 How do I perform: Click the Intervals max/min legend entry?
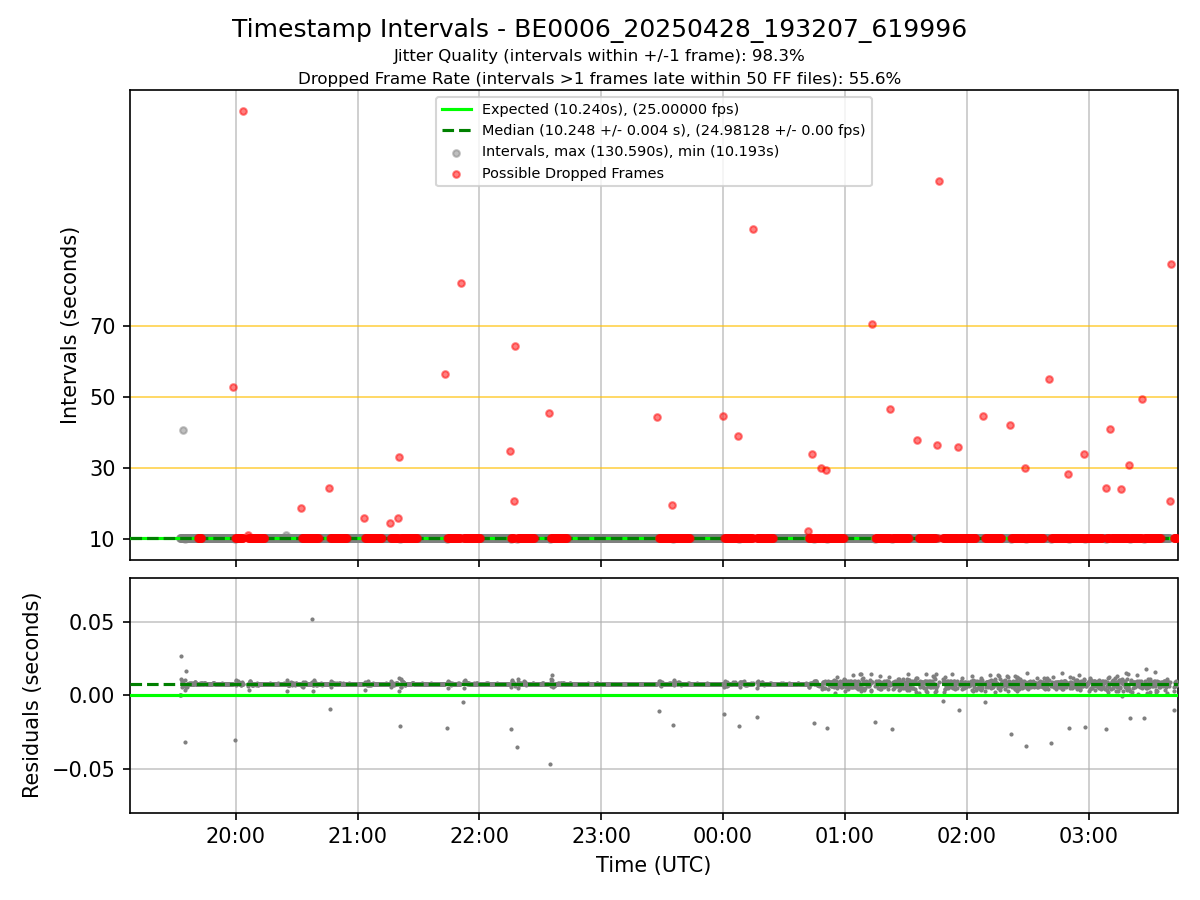point(630,151)
